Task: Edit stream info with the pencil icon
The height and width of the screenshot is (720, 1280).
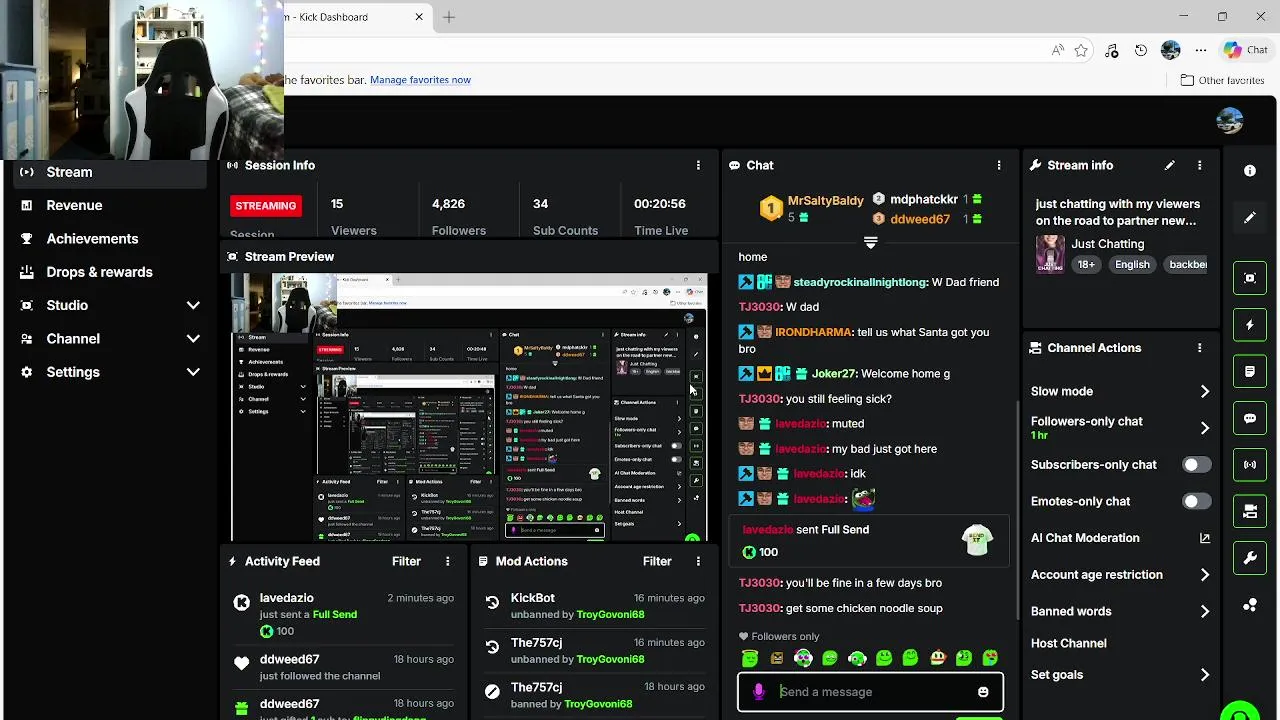Action: point(1169,165)
